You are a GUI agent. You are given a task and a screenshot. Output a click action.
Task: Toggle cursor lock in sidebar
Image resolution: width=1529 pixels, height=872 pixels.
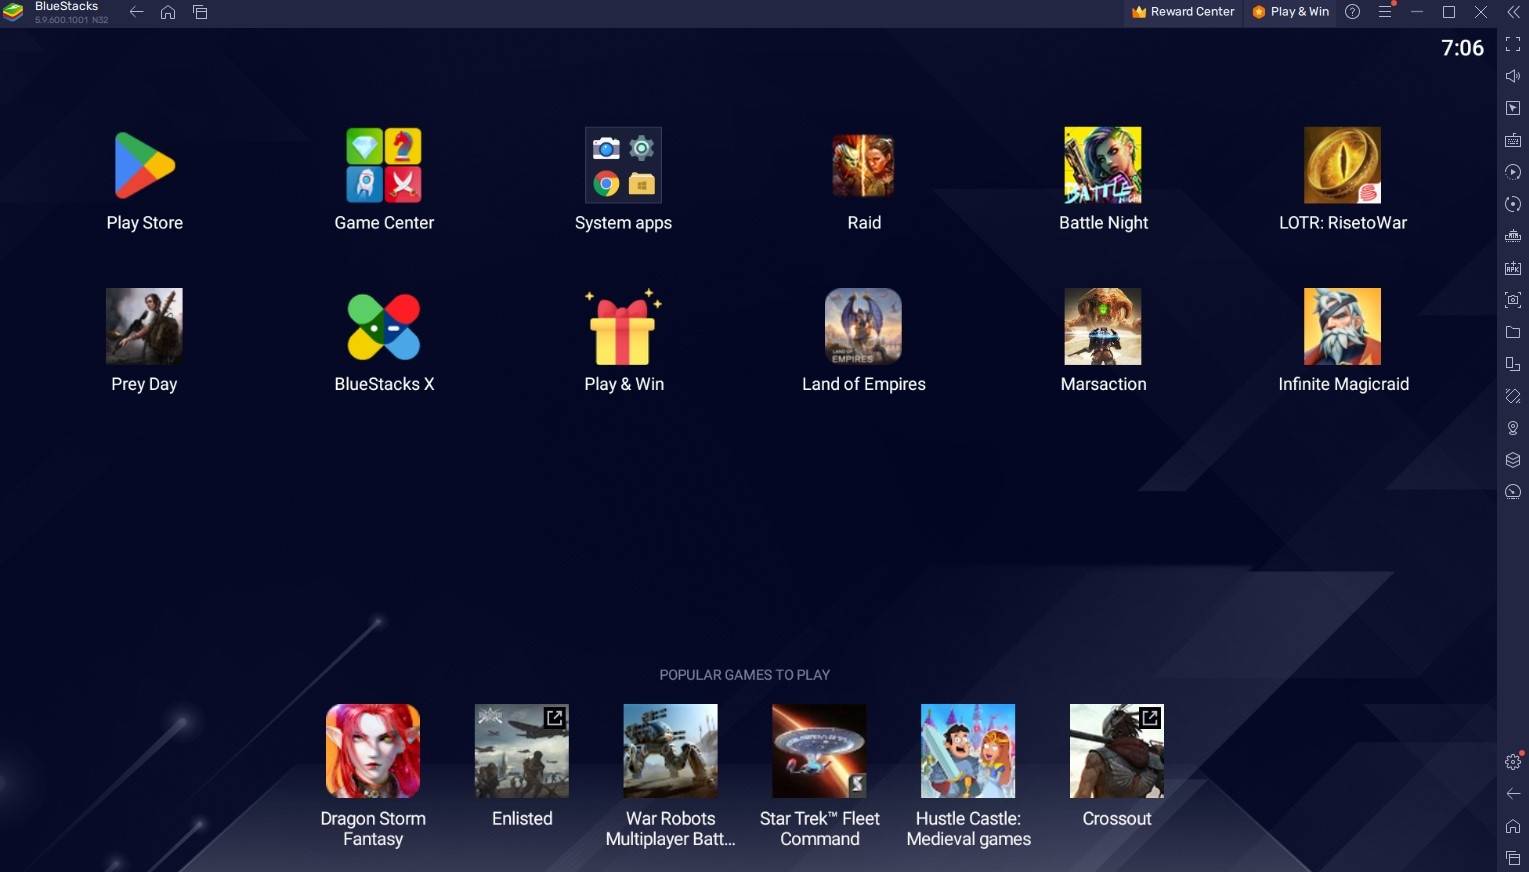pyautogui.click(x=1513, y=108)
